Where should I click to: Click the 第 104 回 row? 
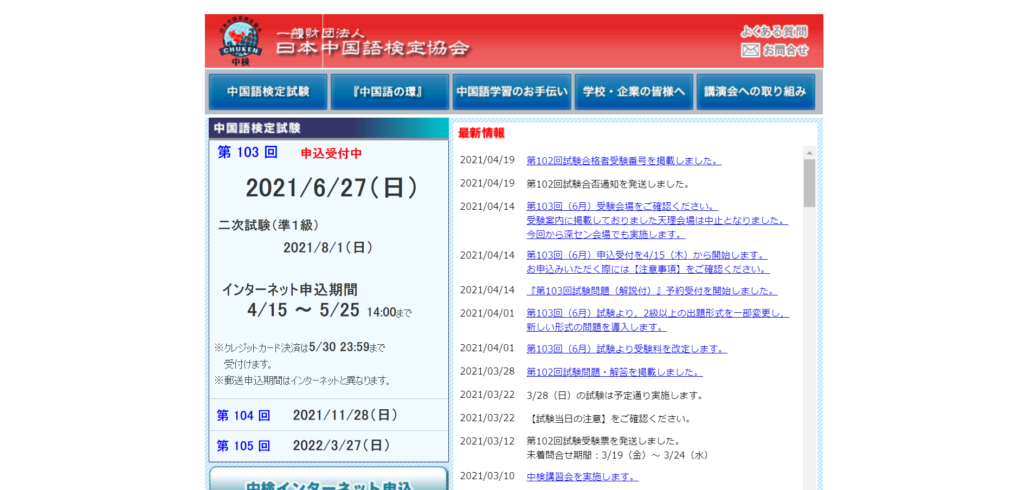(x=328, y=415)
